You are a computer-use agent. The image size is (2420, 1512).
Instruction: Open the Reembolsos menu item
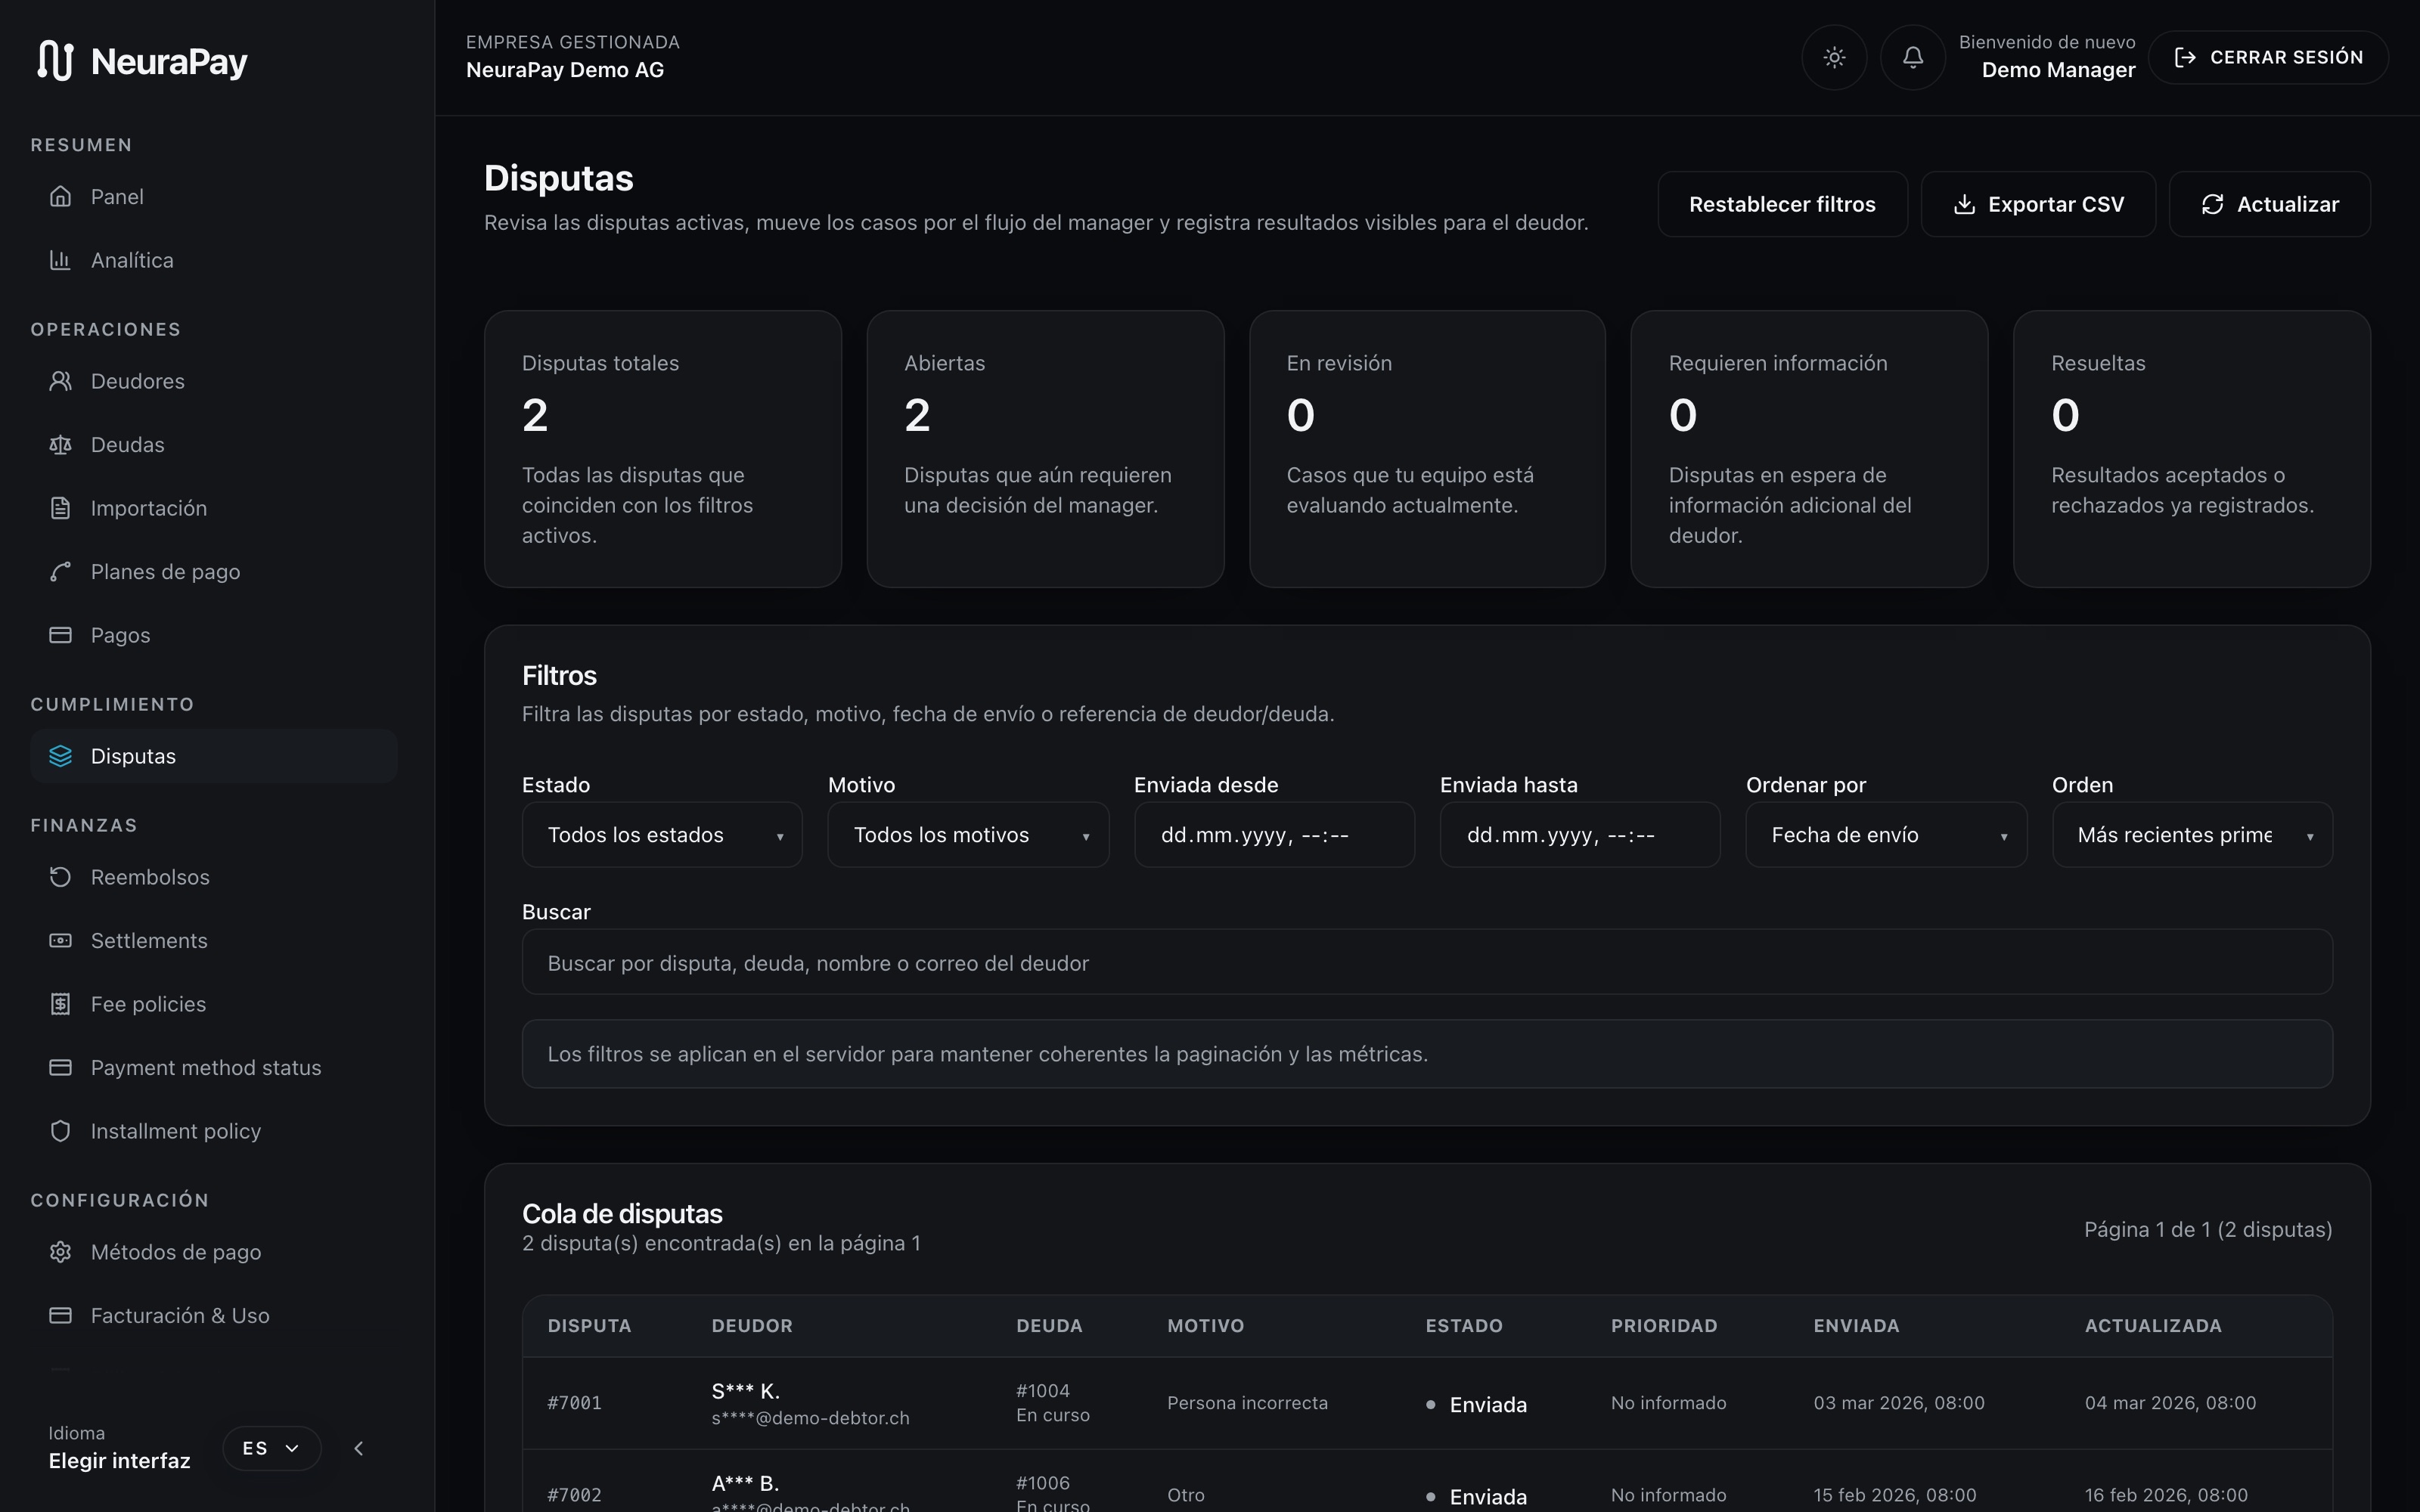coord(213,877)
